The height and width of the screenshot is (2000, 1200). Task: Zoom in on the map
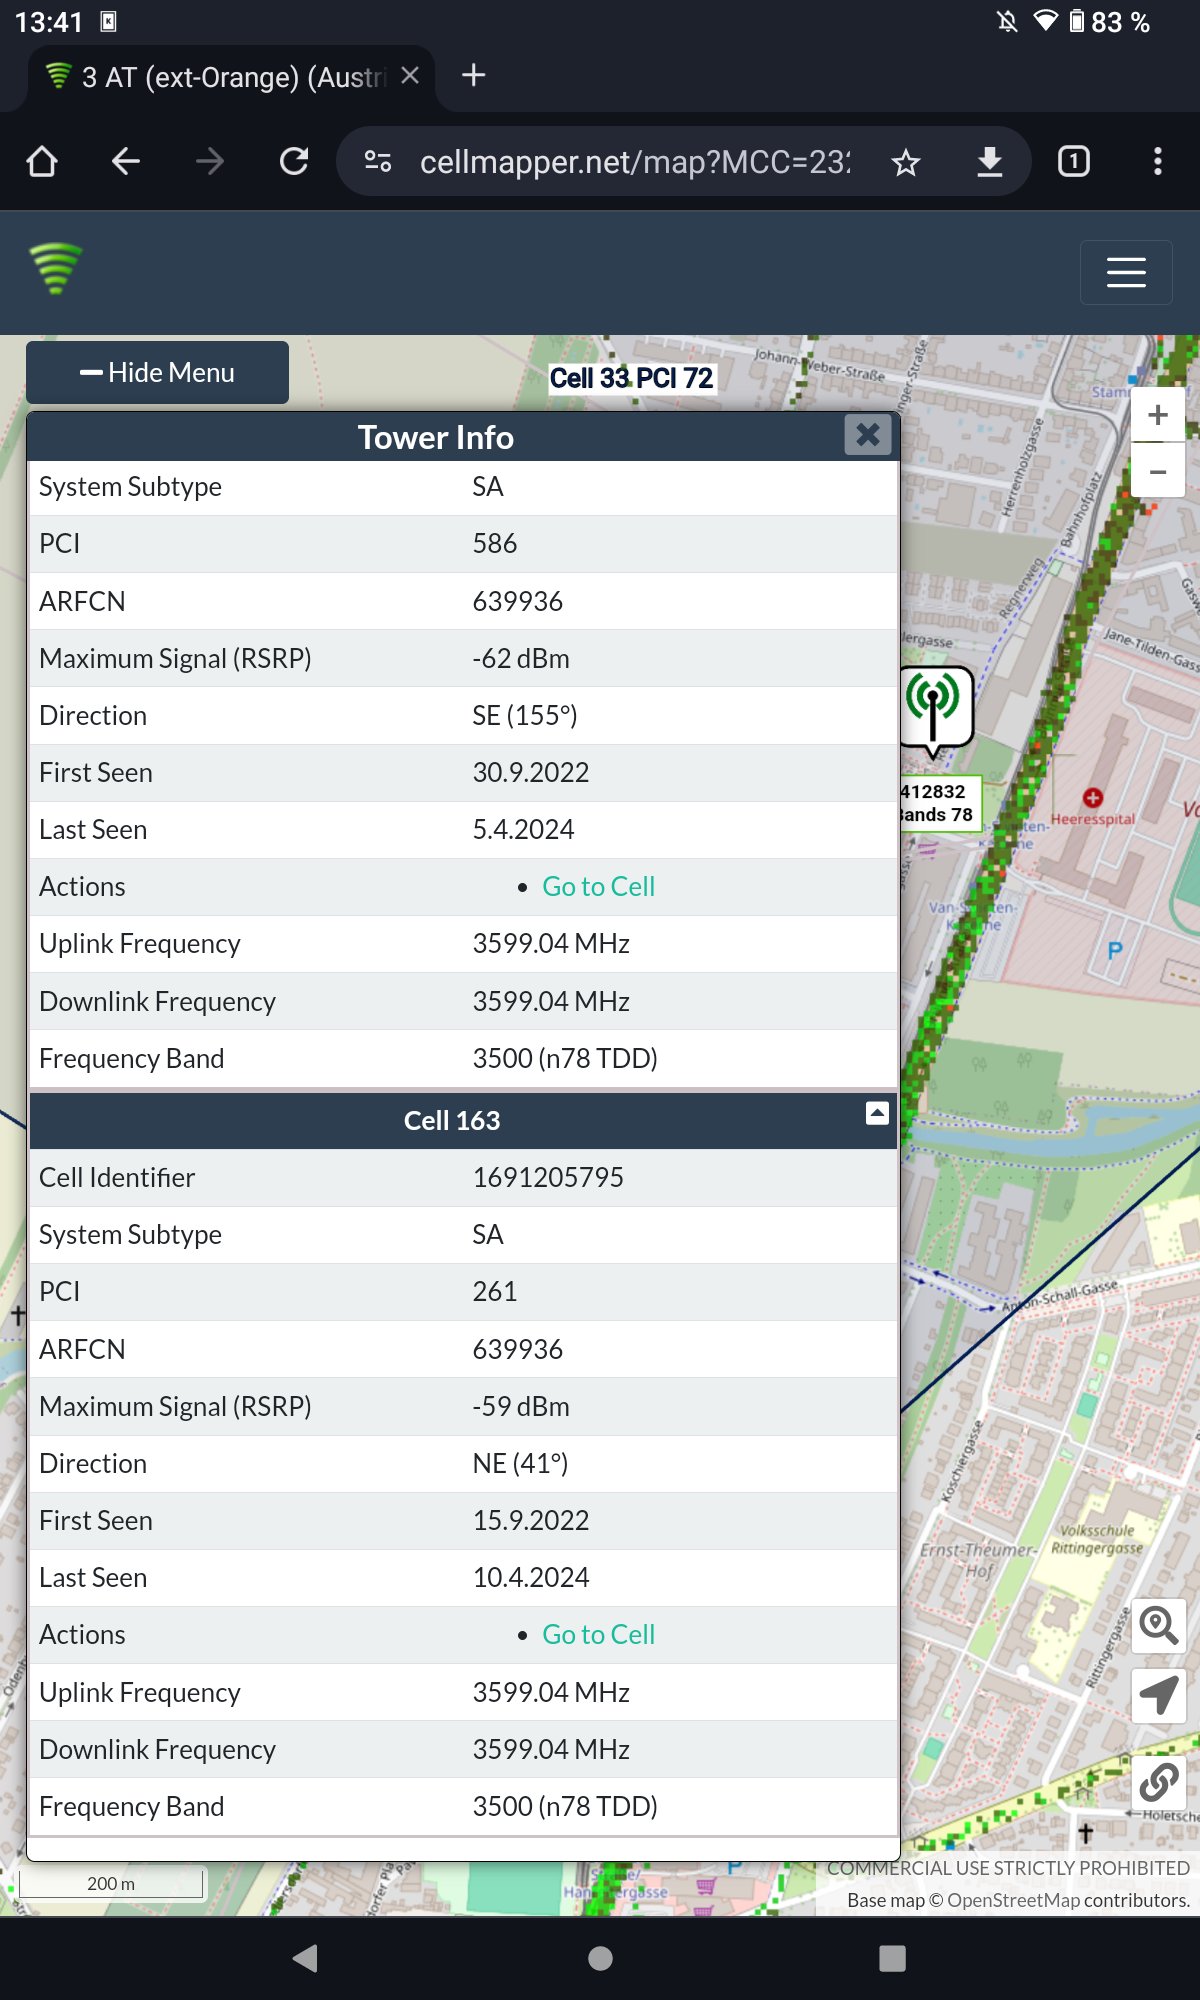point(1158,415)
